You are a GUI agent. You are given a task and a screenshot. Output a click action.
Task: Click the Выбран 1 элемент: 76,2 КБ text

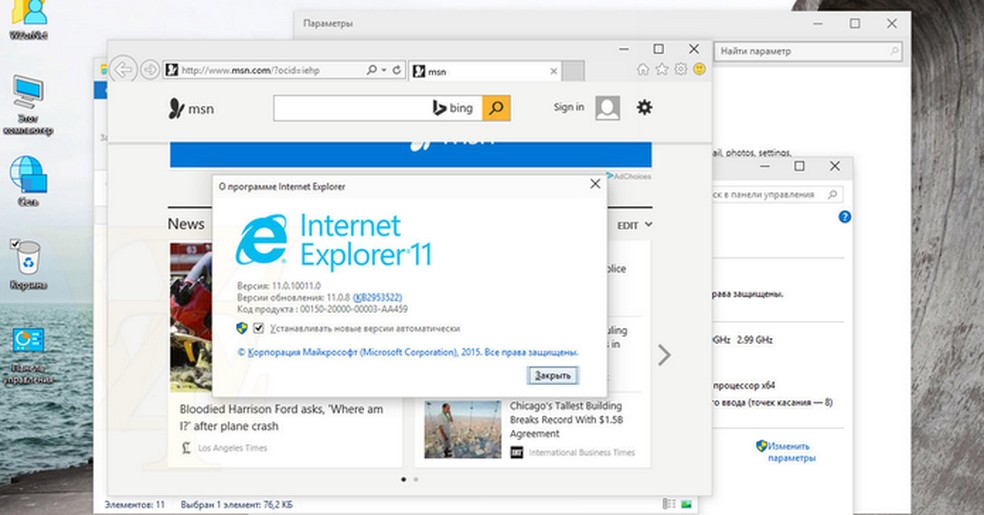coord(237,504)
